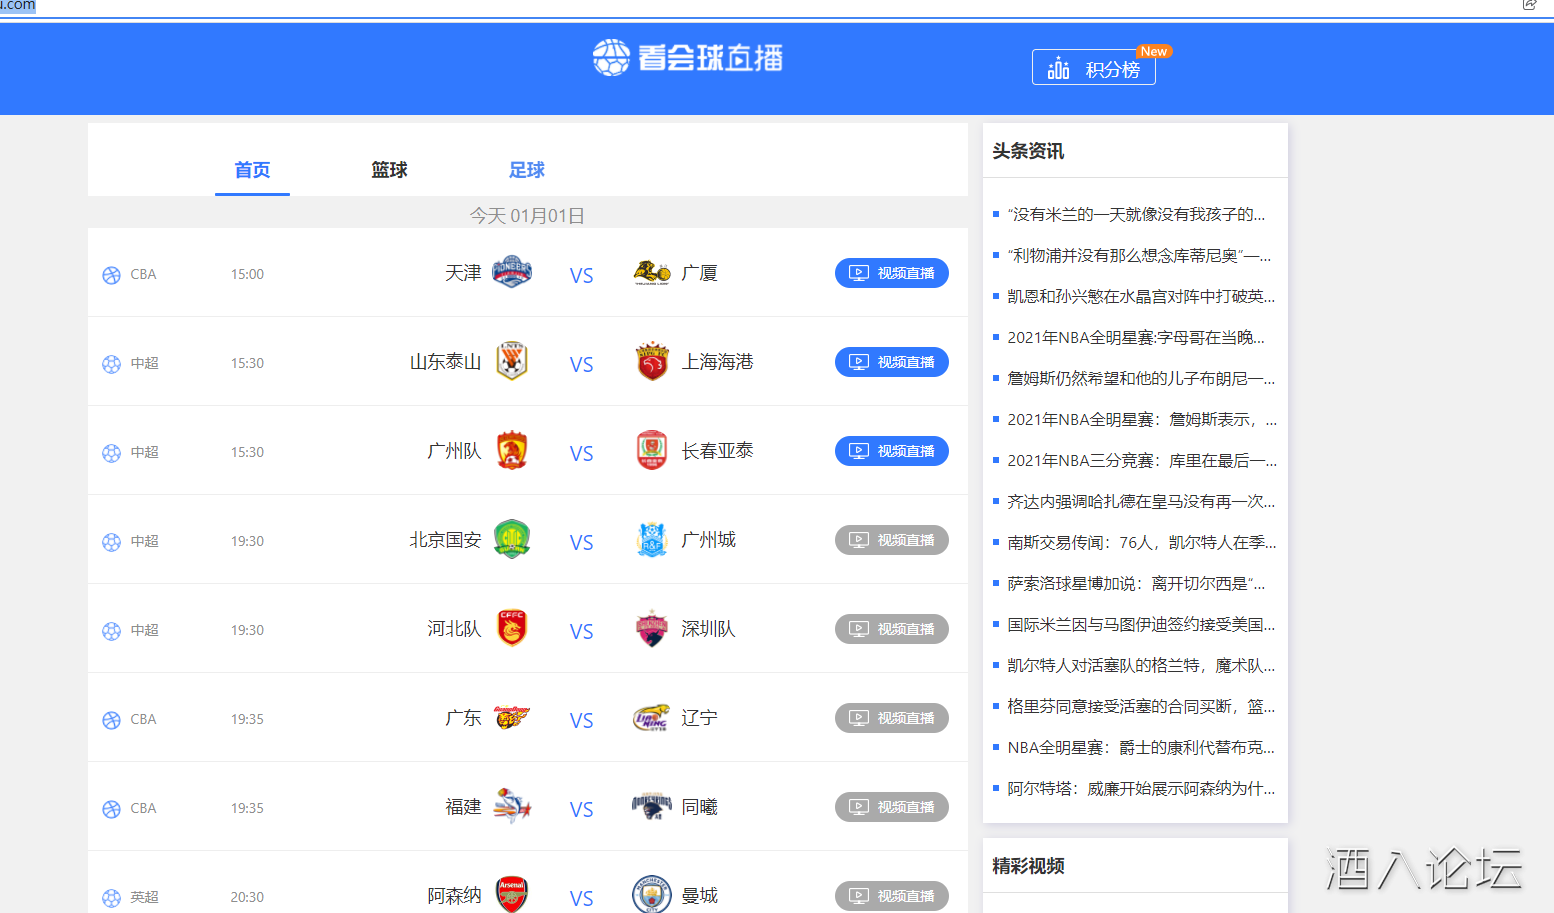This screenshot has height=913, width=1554.
Task: Click the 阿森纳 Arsenal club crest
Action: point(511,893)
